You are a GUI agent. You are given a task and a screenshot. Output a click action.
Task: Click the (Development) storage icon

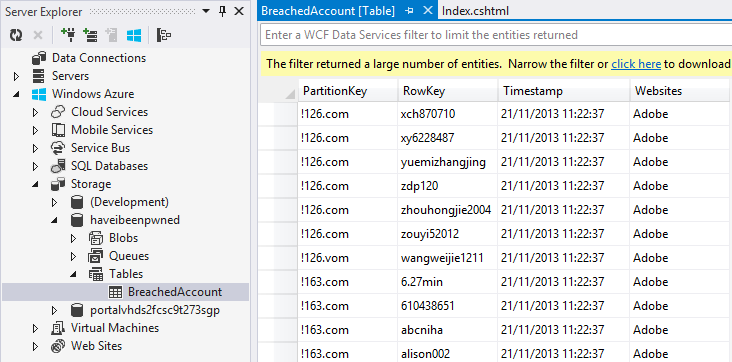coord(77,202)
